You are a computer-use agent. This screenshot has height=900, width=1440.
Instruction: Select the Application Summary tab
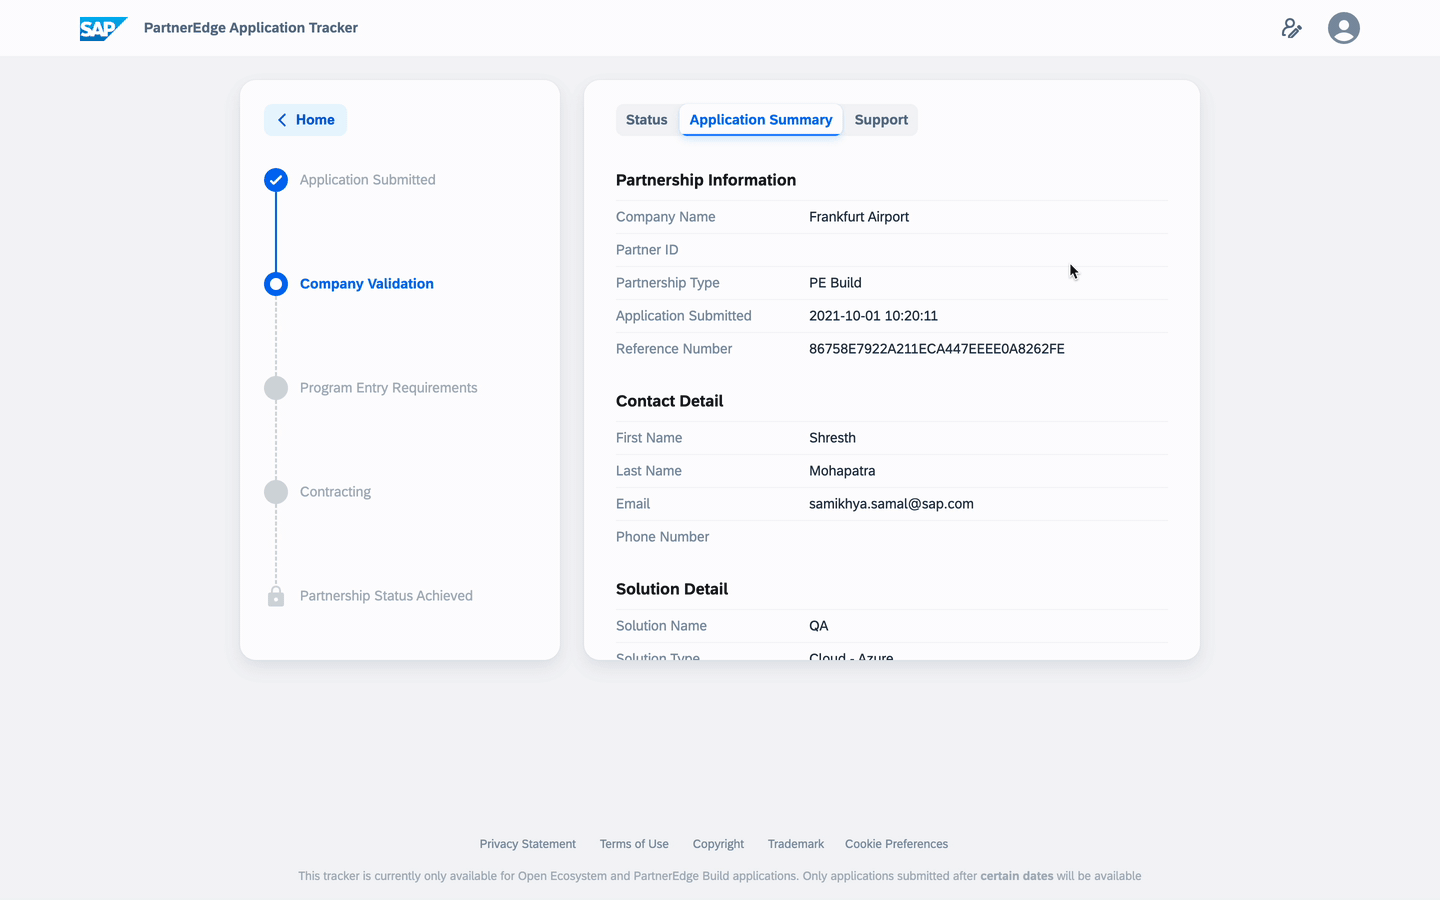pyautogui.click(x=760, y=120)
